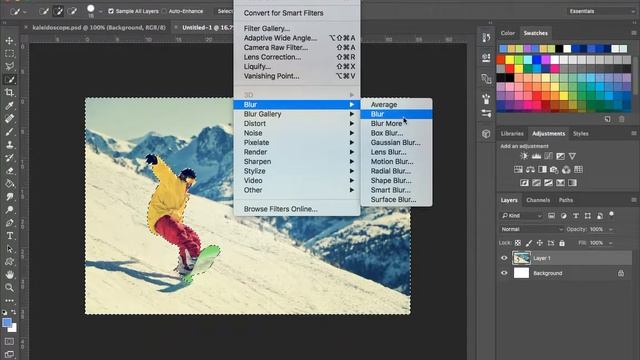Switch to the Channels tab
The image size is (640, 360).
coord(538,200)
